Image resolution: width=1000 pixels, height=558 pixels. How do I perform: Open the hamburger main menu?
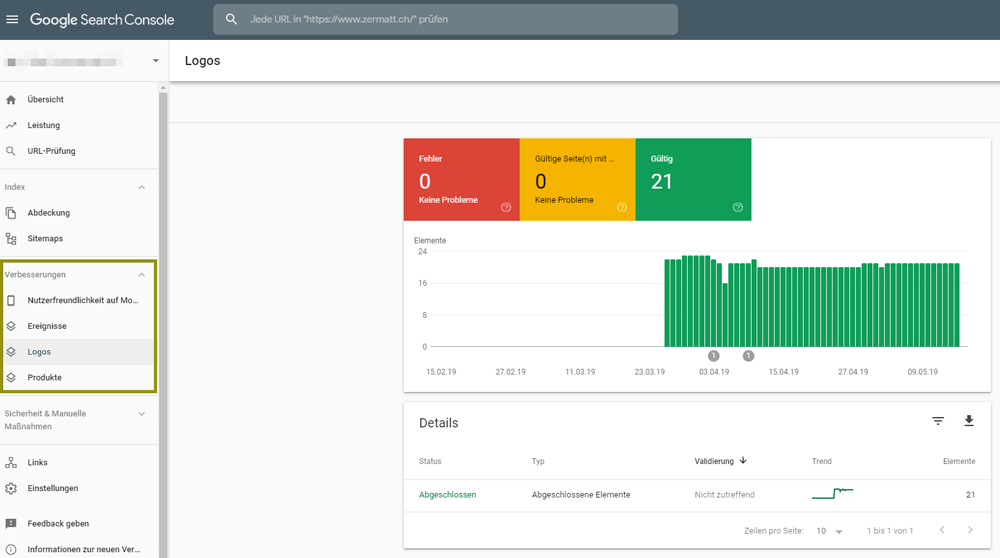(x=12, y=19)
